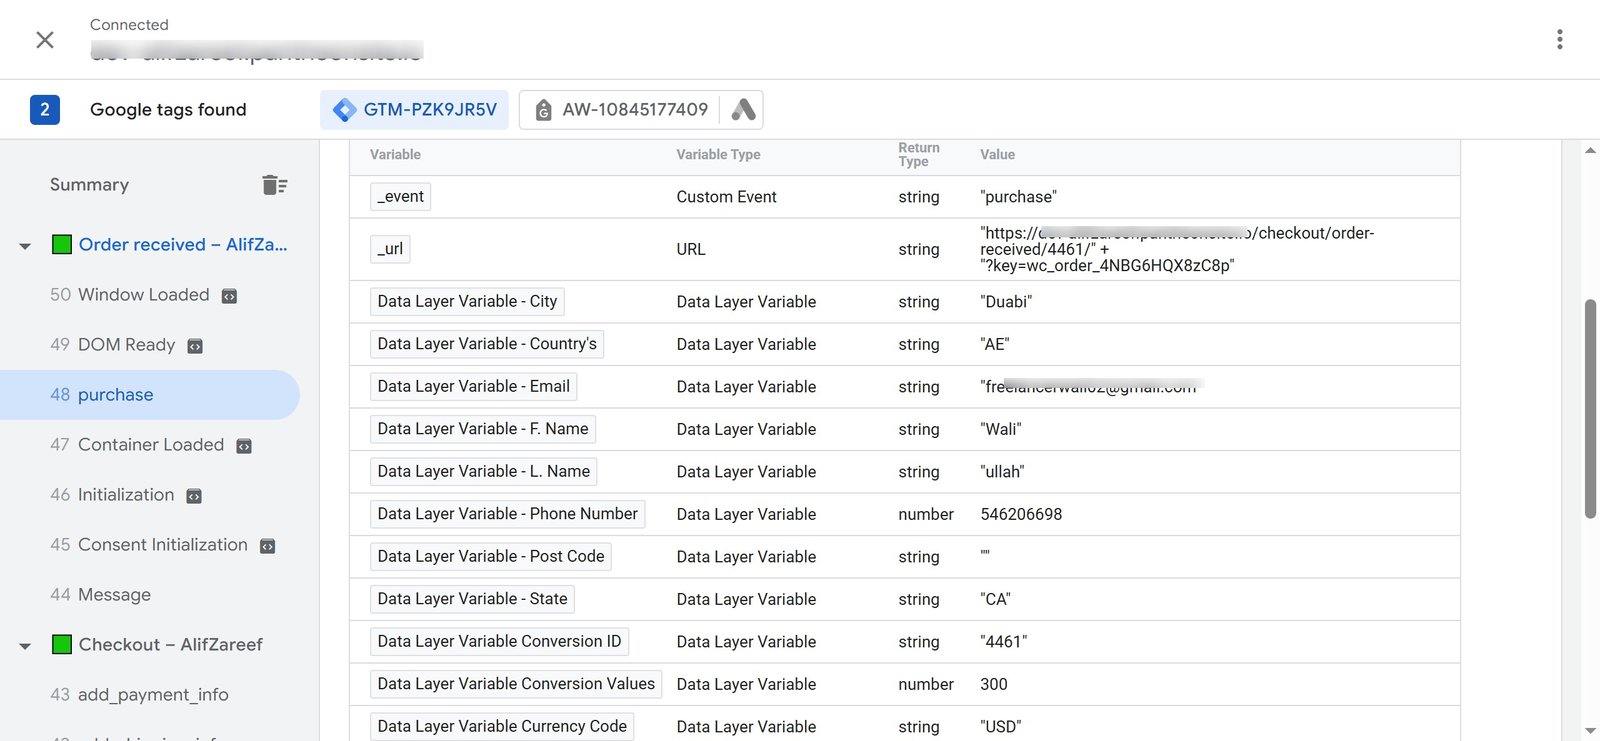Screen dimensions: 1600x741
Task: Click the "AE" country value
Action: click(x=995, y=344)
